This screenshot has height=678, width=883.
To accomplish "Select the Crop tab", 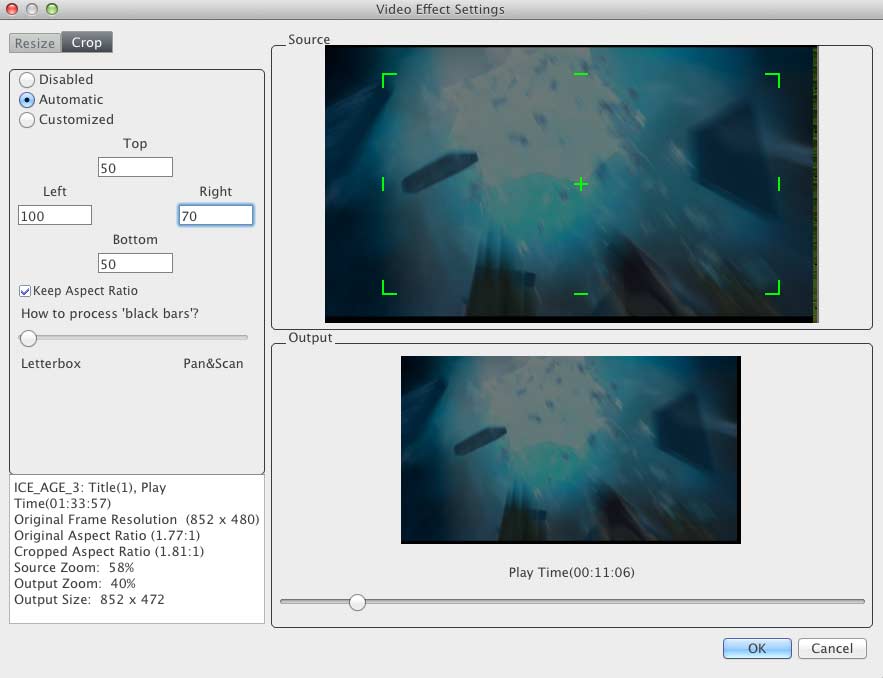I will click(87, 42).
